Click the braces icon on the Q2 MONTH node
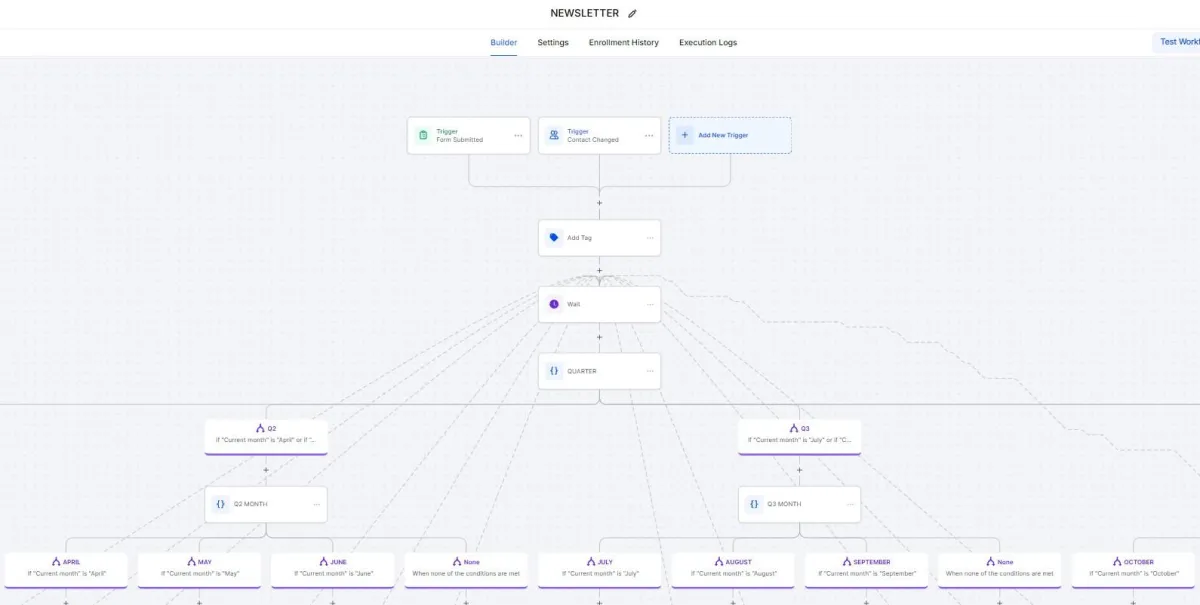Image resolution: width=1200 pixels, height=605 pixels. 221,503
